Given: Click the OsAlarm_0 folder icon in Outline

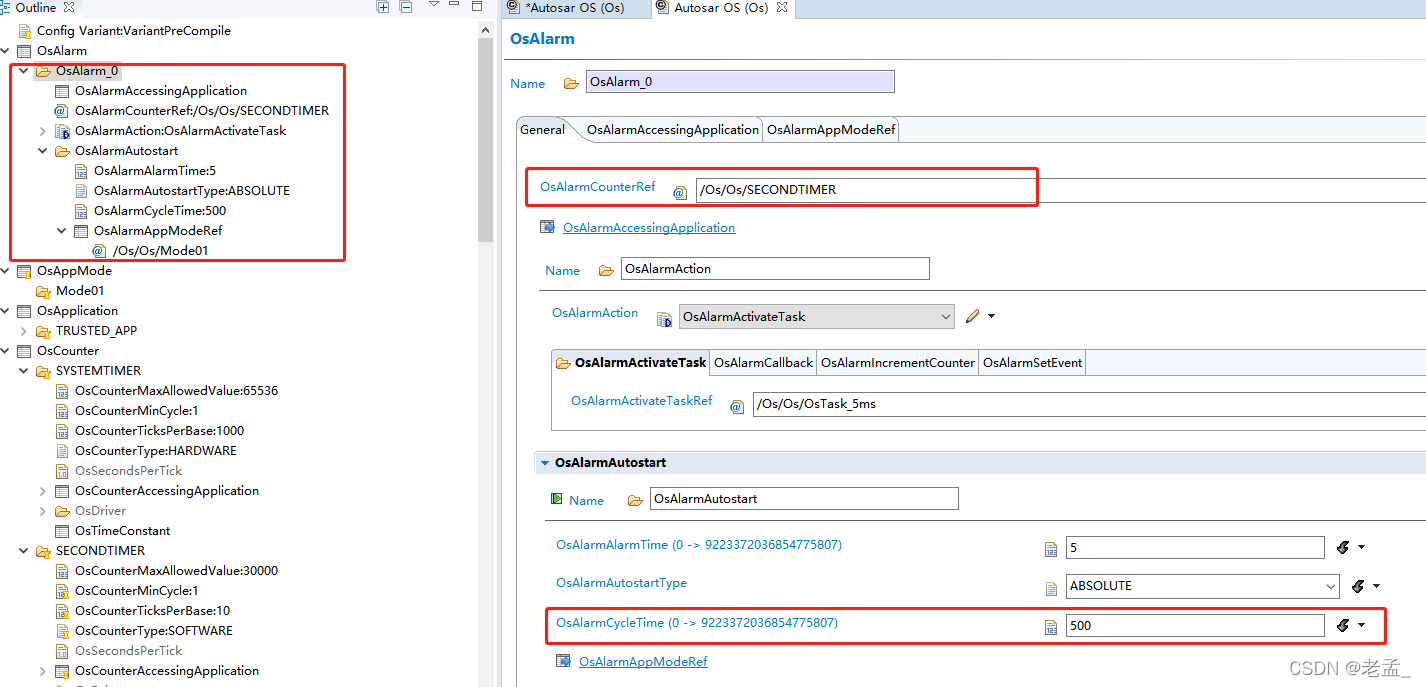Looking at the screenshot, I should (43, 71).
